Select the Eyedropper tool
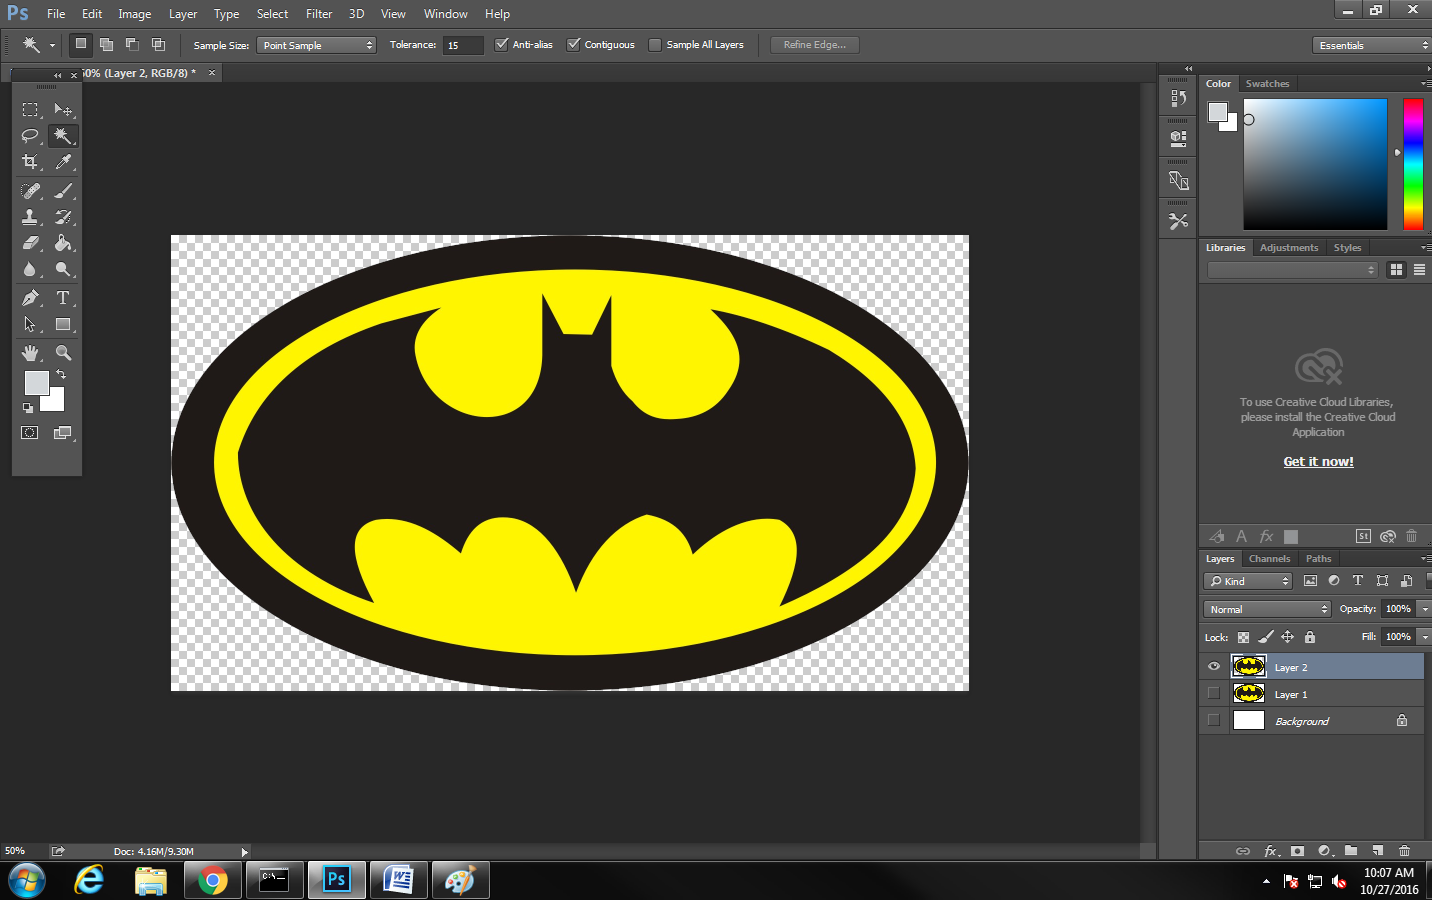Image resolution: width=1432 pixels, height=900 pixels. pyautogui.click(x=63, y=161)
